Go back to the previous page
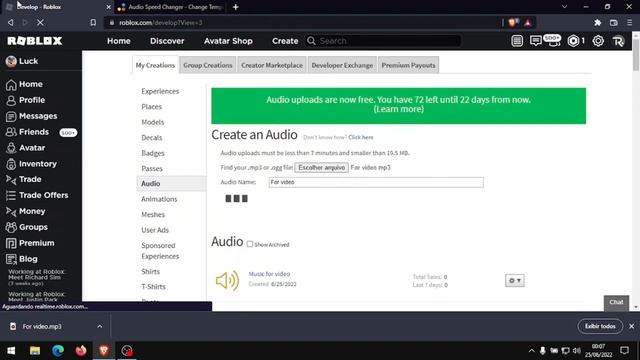 [x=11, y=23]
